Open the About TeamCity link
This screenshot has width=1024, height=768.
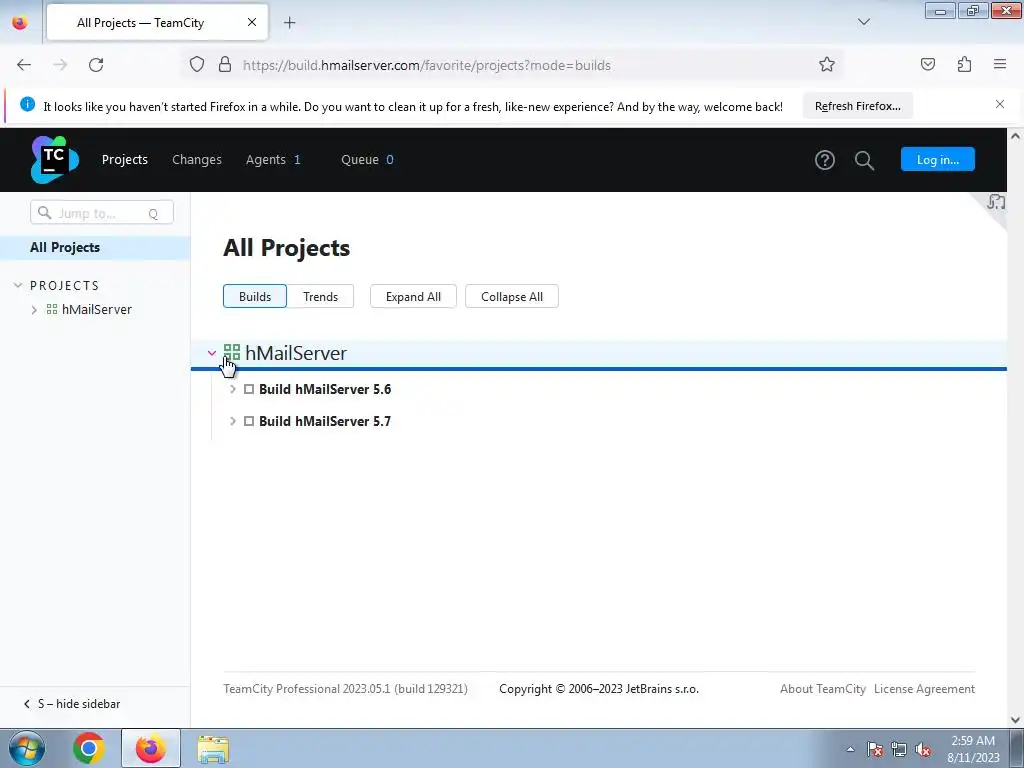tap(822, 689)
